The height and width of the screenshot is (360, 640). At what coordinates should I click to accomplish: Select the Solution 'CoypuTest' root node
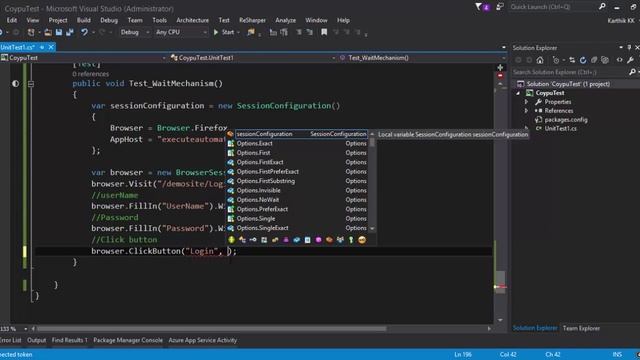click(x=568, y=84)
